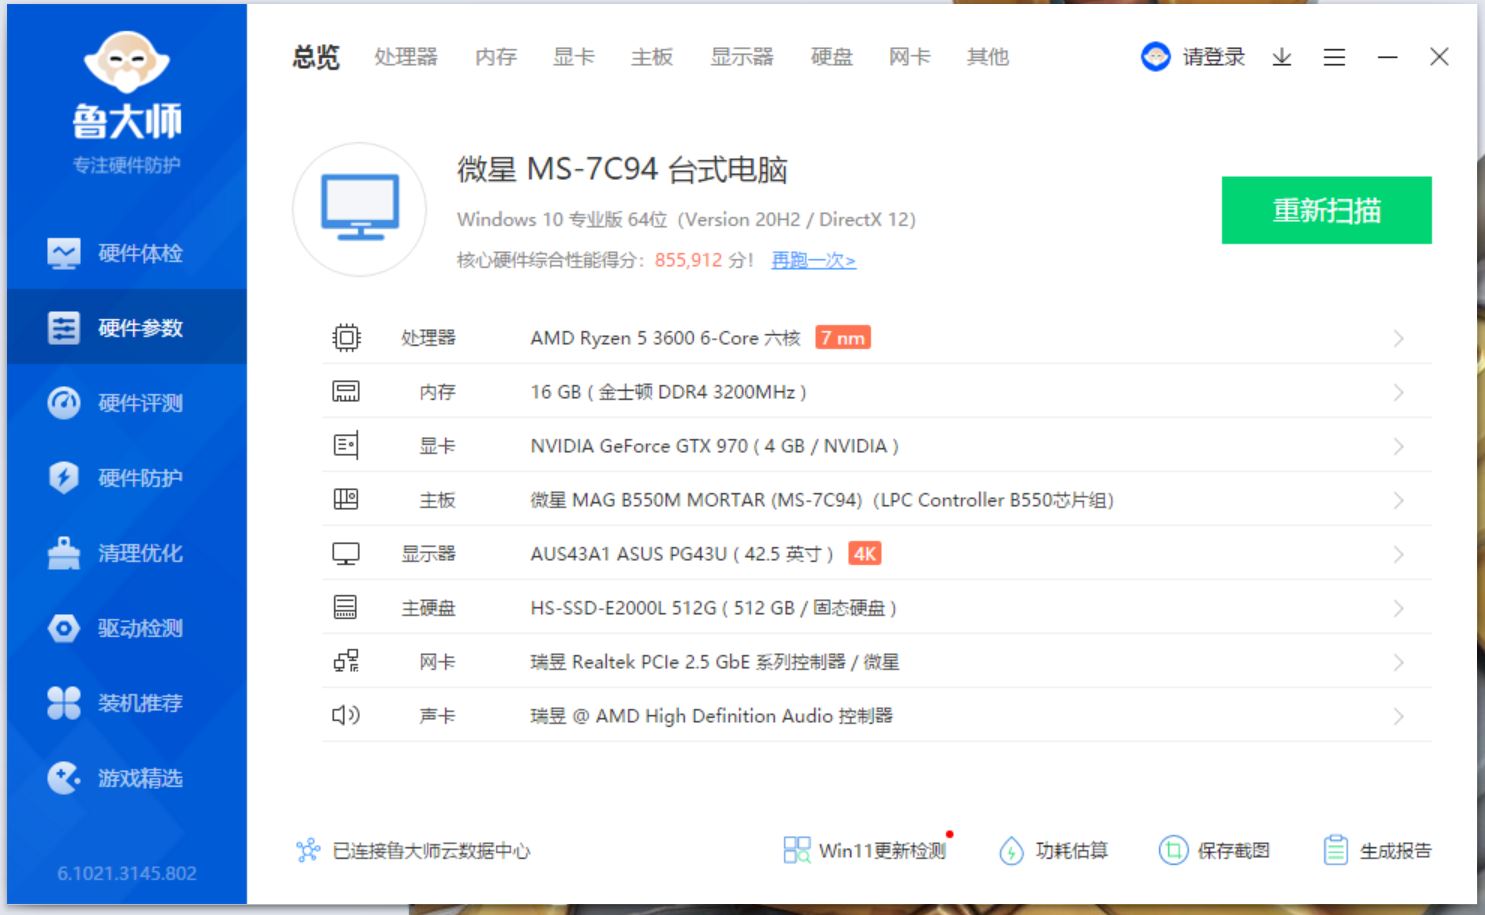Open 硬件防护 shield icon

[x=64, y=478]
